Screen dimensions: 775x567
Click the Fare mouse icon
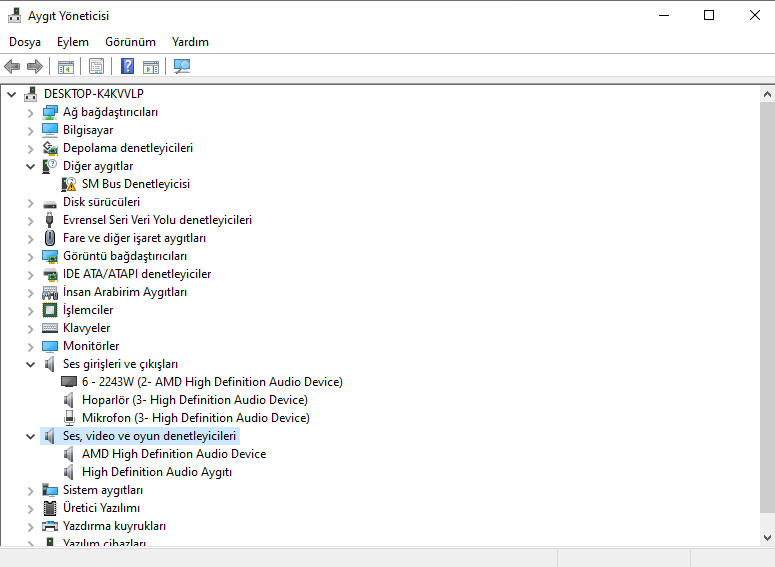coord(50,238)
